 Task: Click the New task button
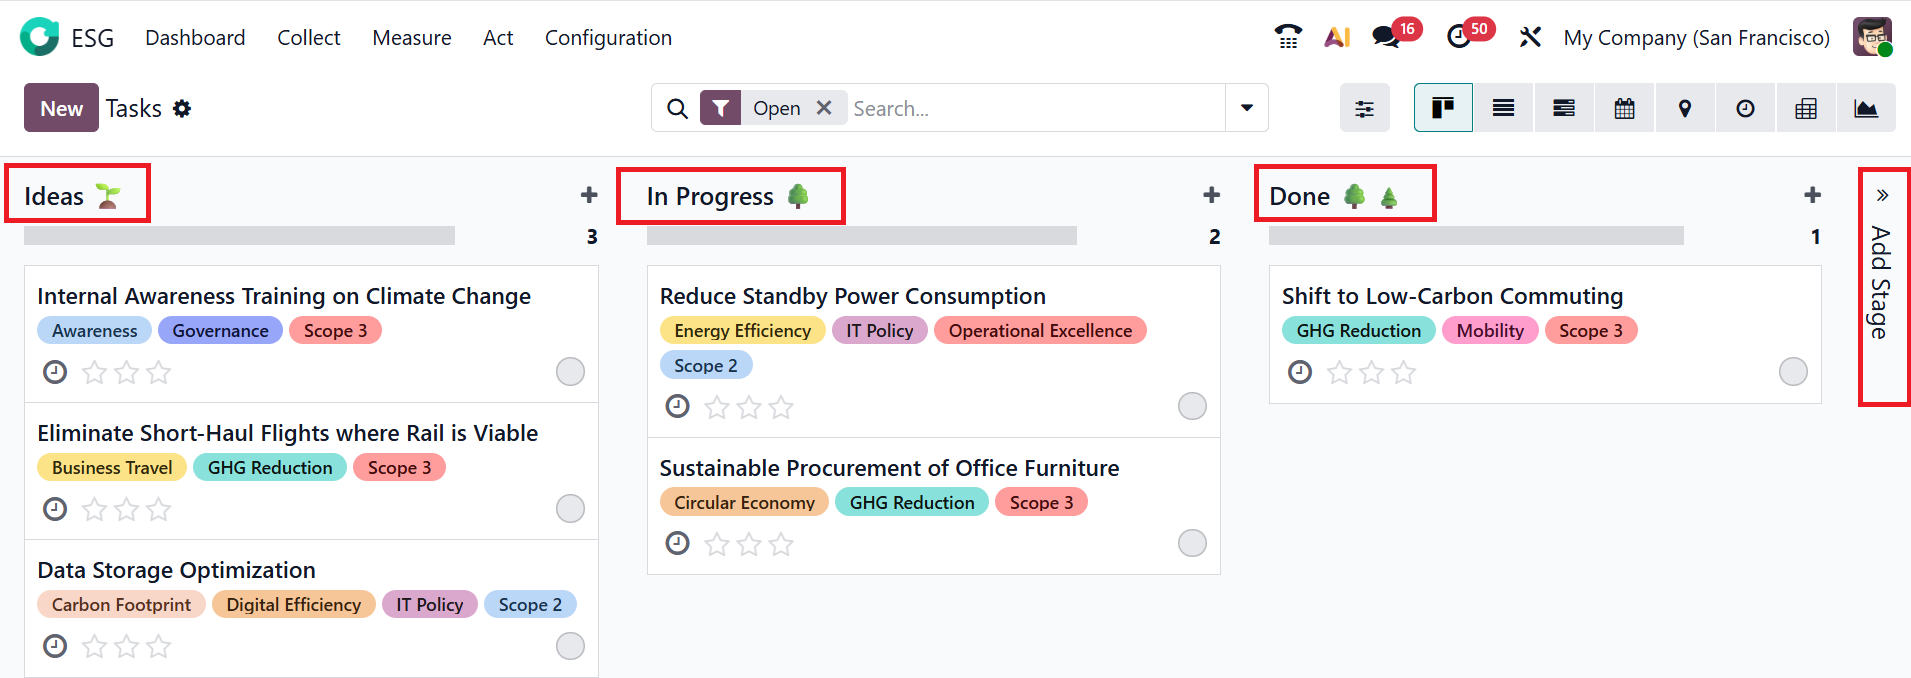point(61,108)
